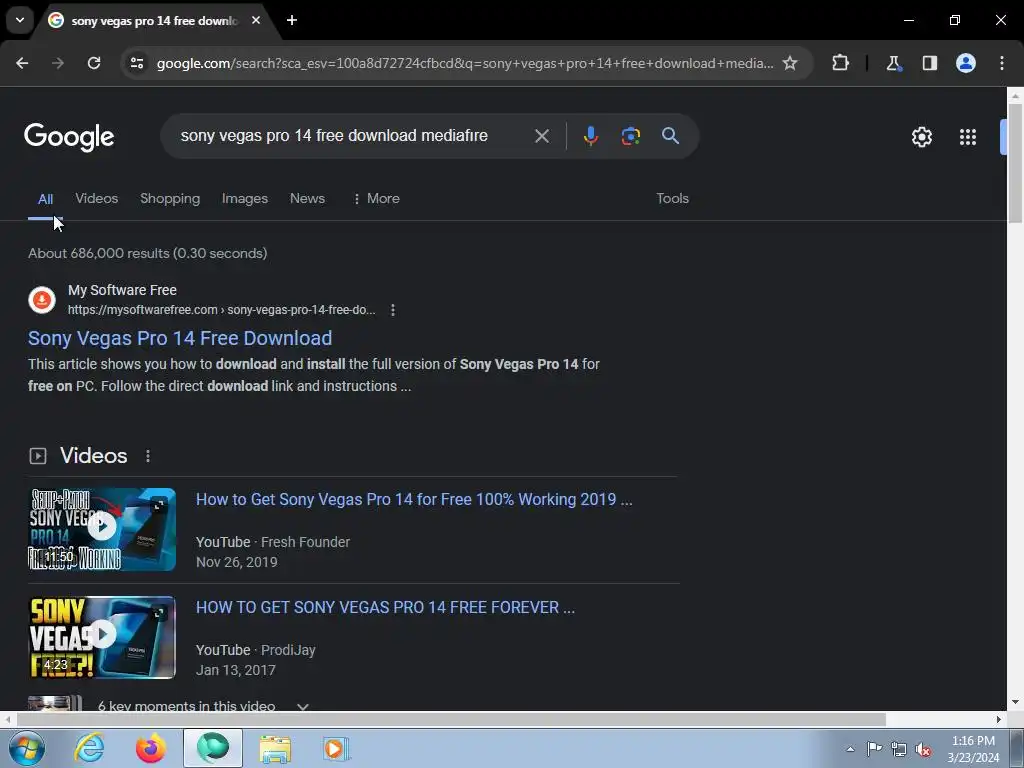1024x768 pixels.
Task: Open the network tray icon
Action: (899, 749)
